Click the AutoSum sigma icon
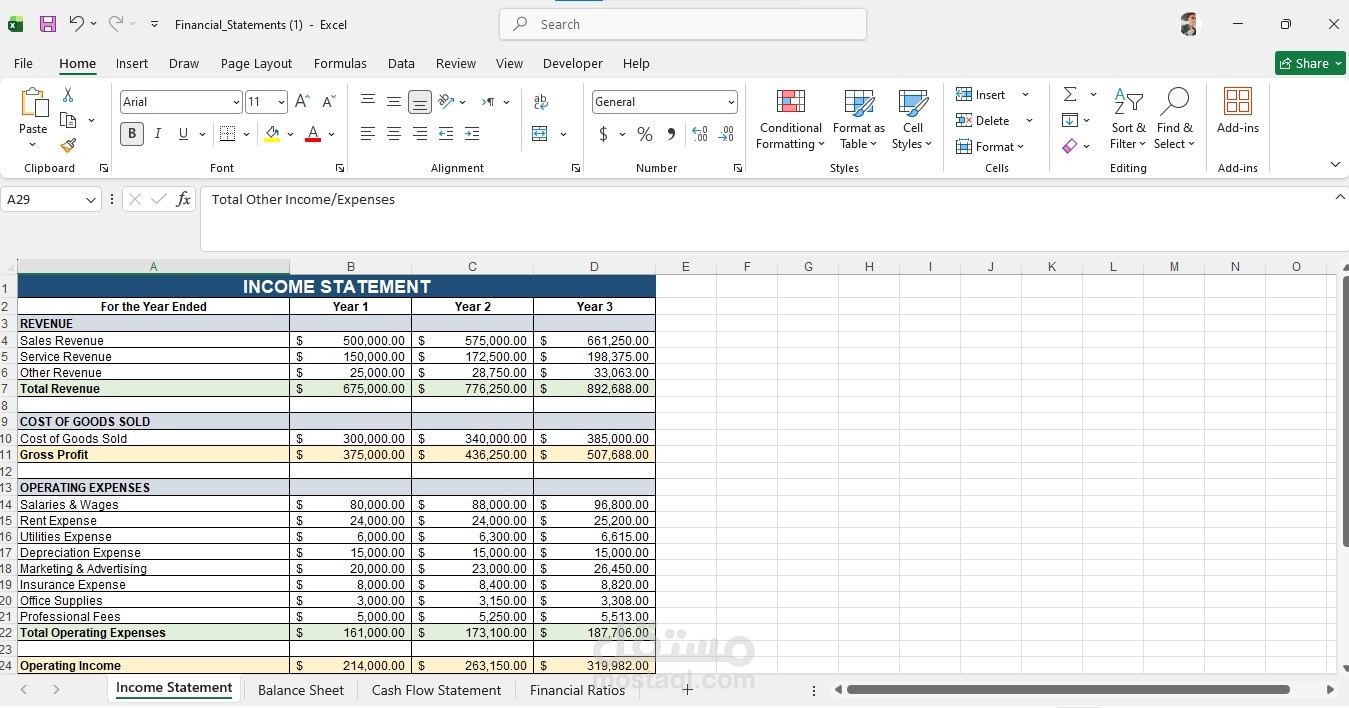This screenshot has width=1349, height=708. point(1070,94)
